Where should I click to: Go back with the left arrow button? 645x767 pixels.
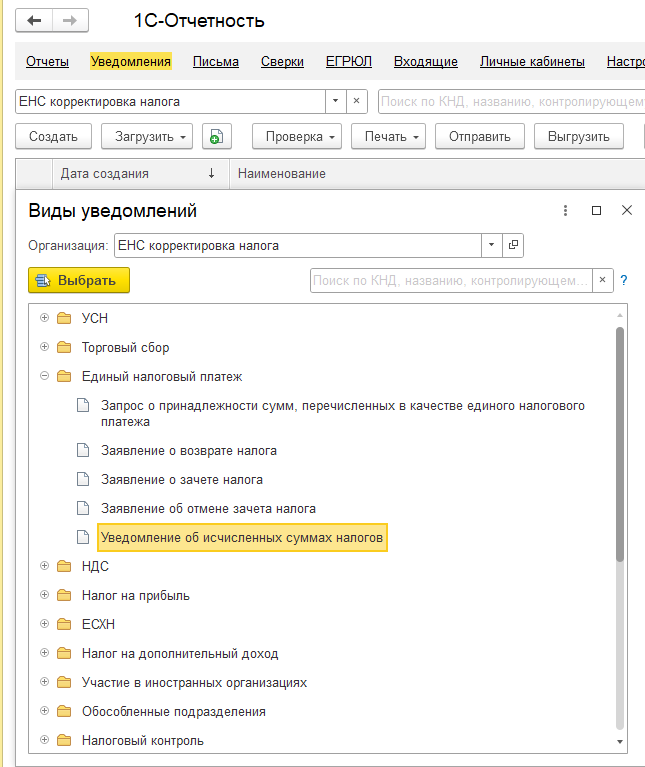click(x=34, y=21)
